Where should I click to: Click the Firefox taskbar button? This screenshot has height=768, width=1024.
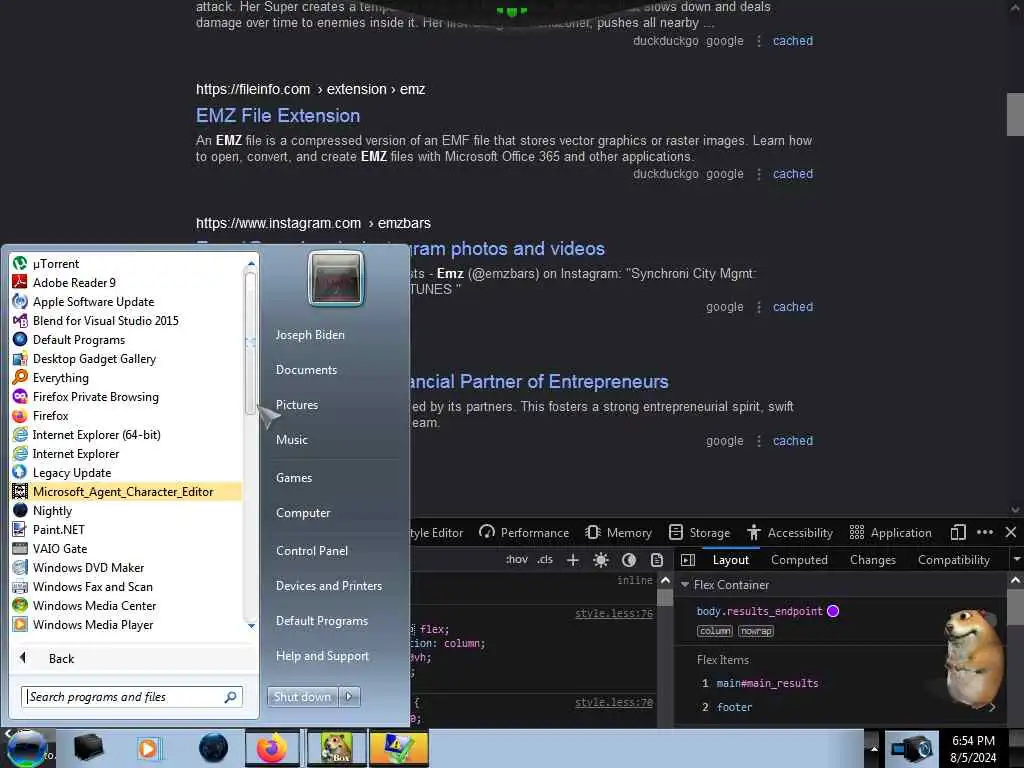click(x=272, y=748)
